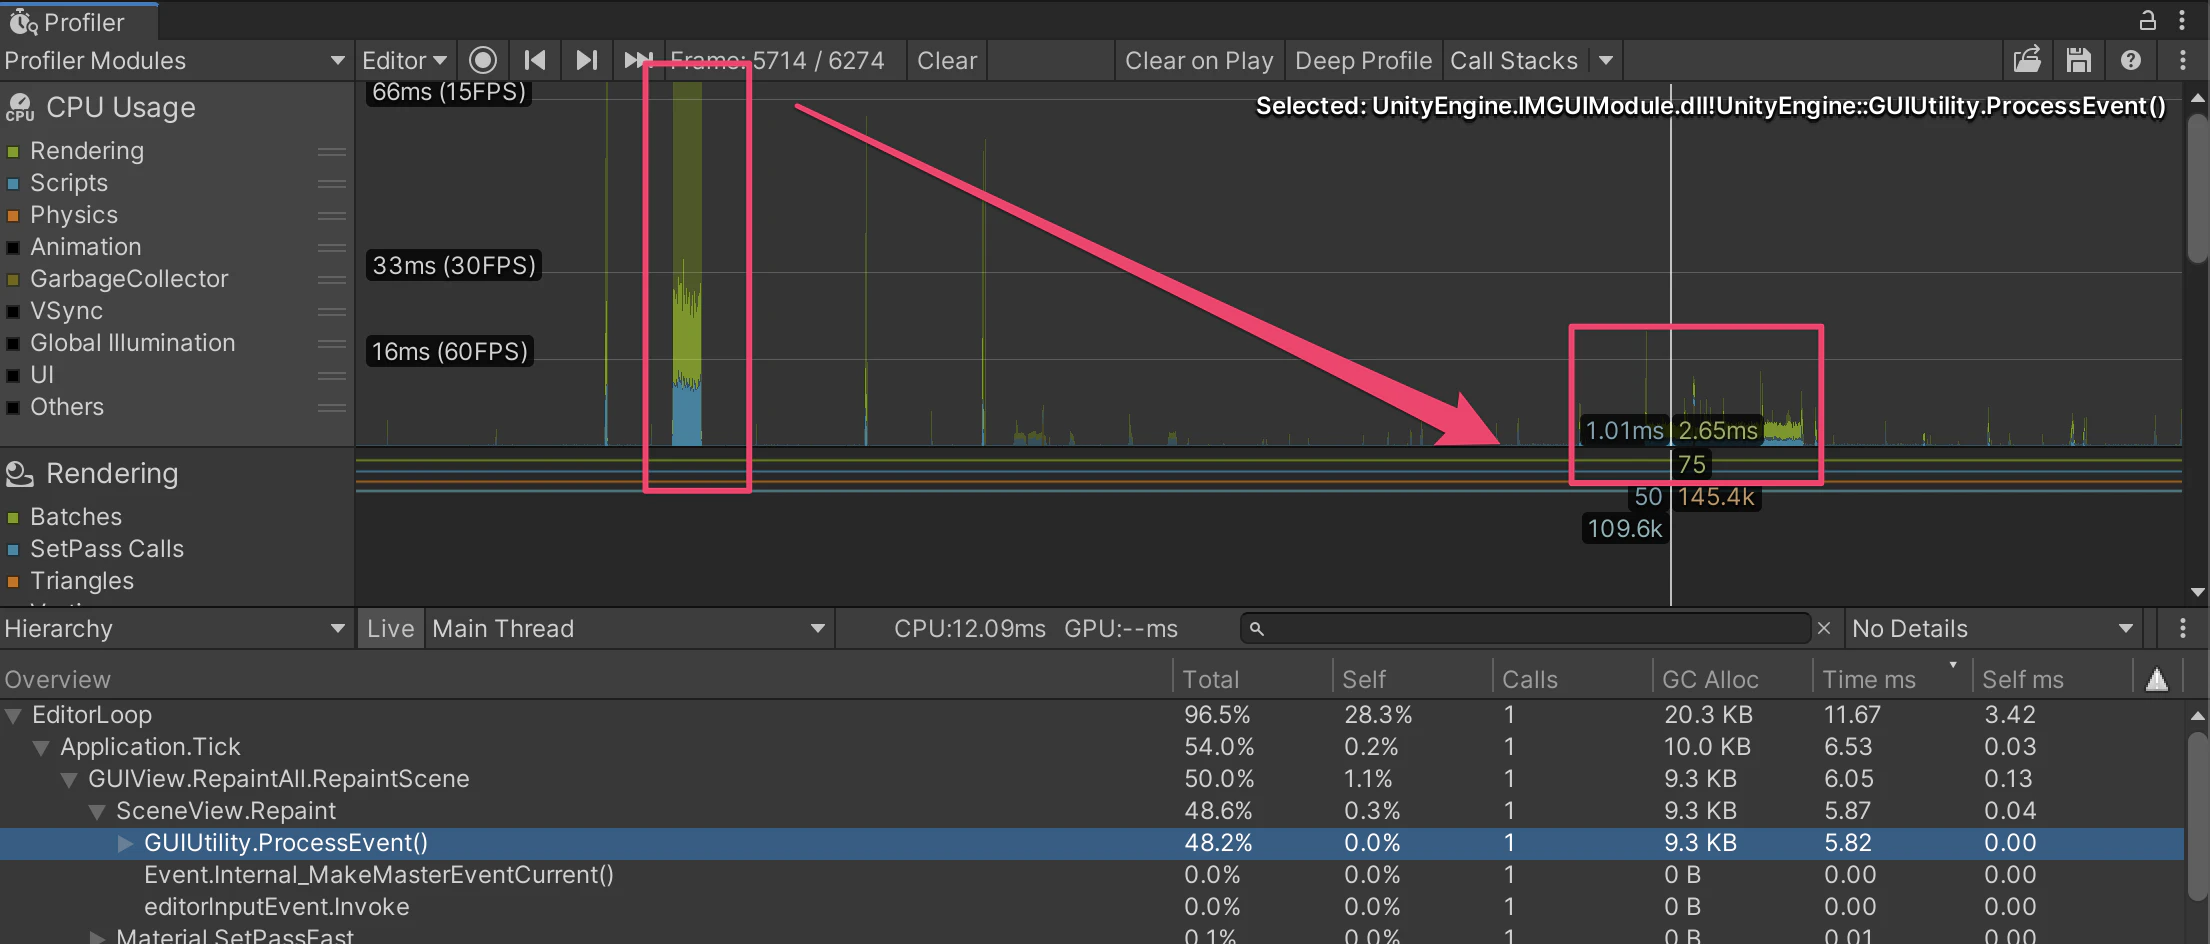Screen dimensions: 2210x944
Task: Click the Overview column header
Action: [x=586, y=680]
